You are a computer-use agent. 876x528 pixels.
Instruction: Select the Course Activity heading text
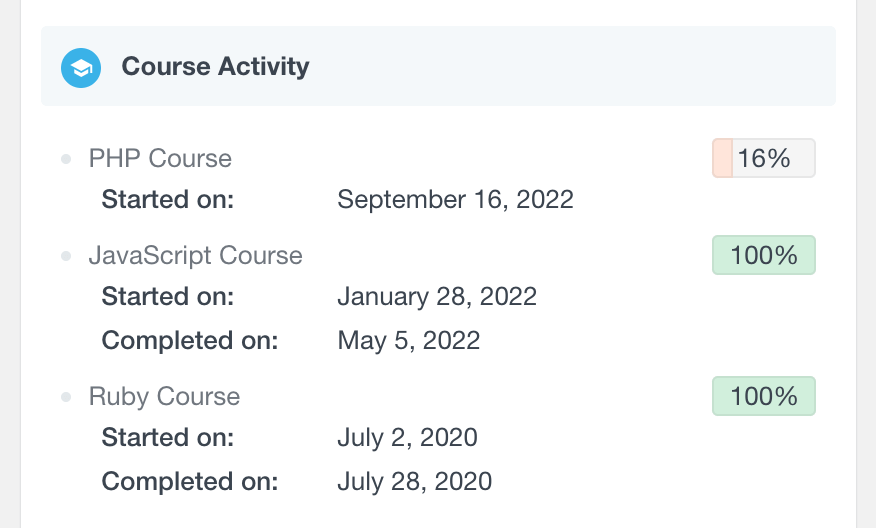[215, 66]
